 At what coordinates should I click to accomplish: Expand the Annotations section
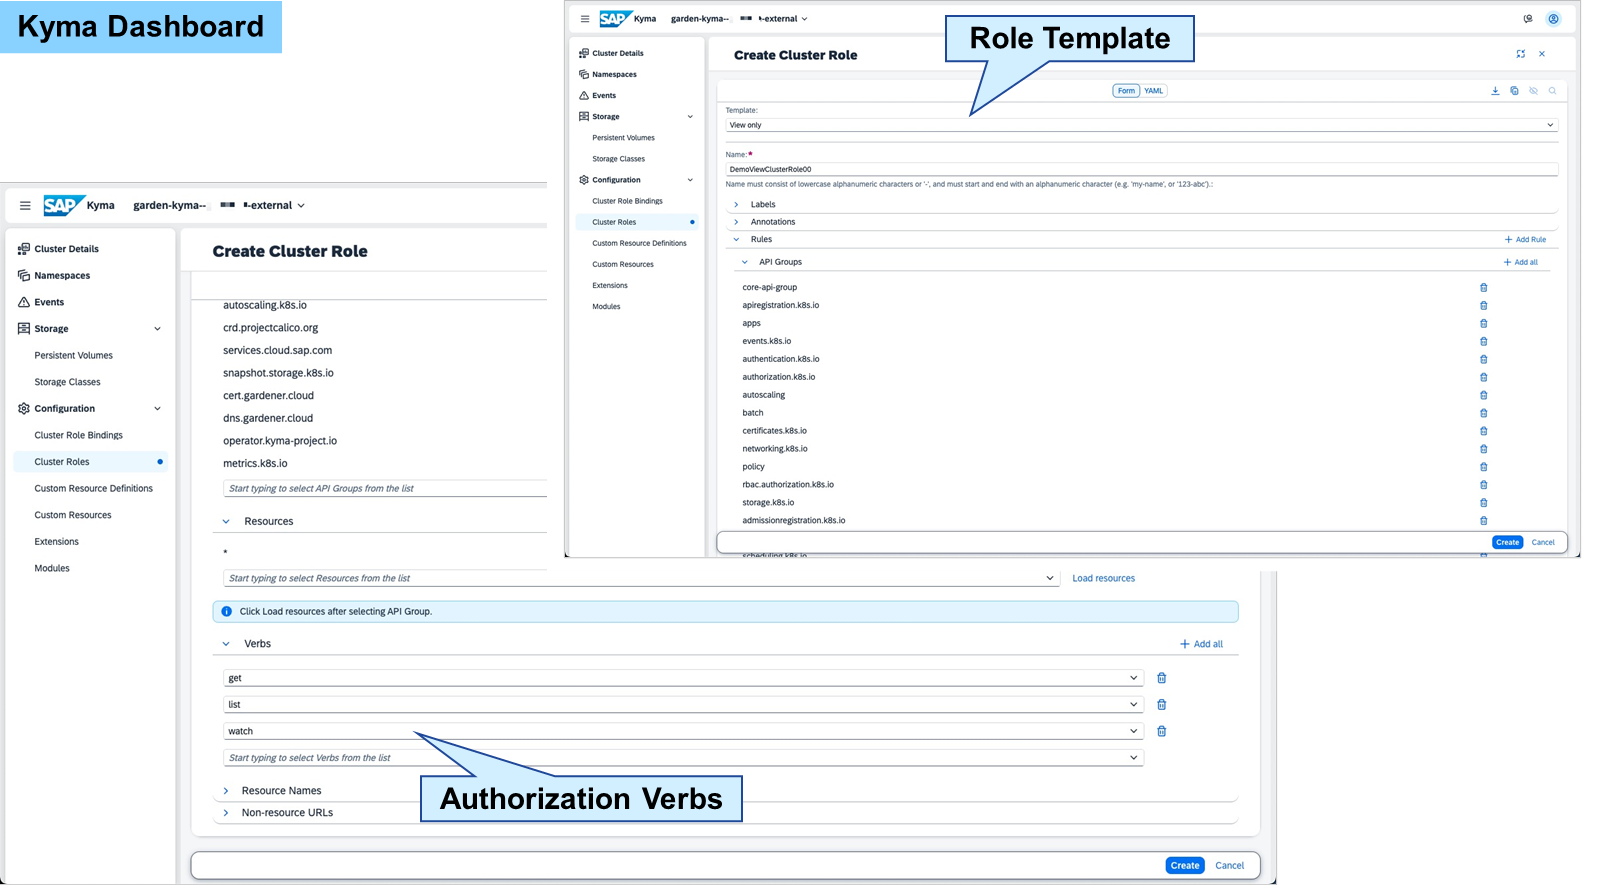pyautogui.click(x=737, y=222)
